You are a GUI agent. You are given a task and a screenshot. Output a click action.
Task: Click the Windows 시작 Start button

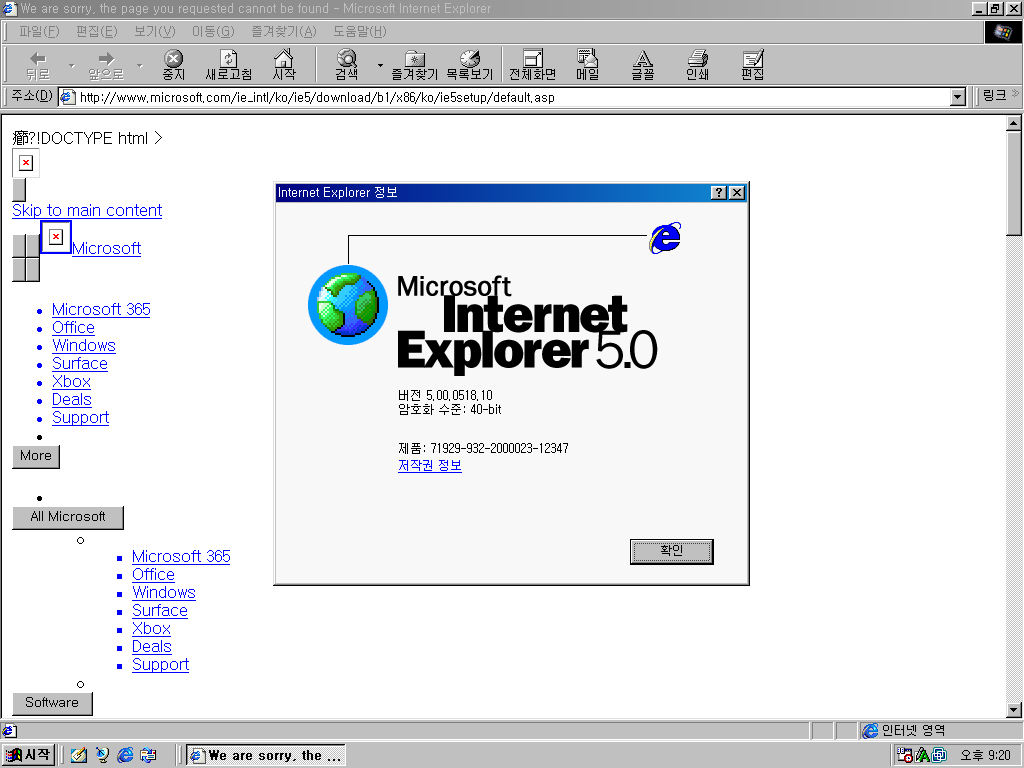[x=28, y=756]
